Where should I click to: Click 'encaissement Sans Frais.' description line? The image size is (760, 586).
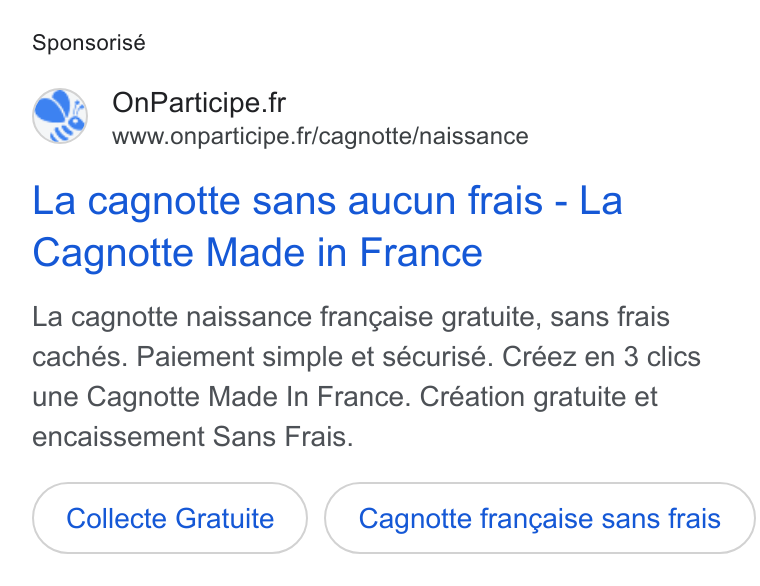coord(193,437)
